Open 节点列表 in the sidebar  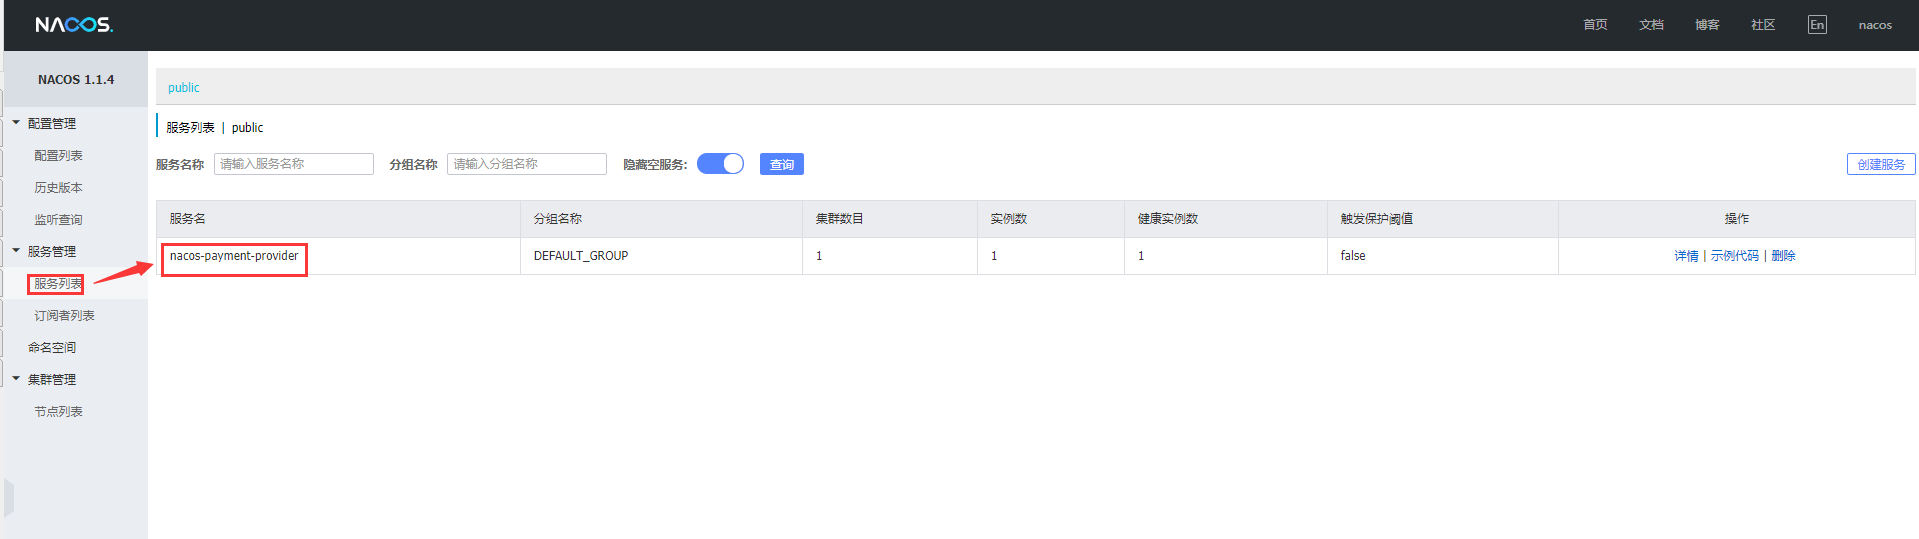pyautogui.click(x=58, y=412)
